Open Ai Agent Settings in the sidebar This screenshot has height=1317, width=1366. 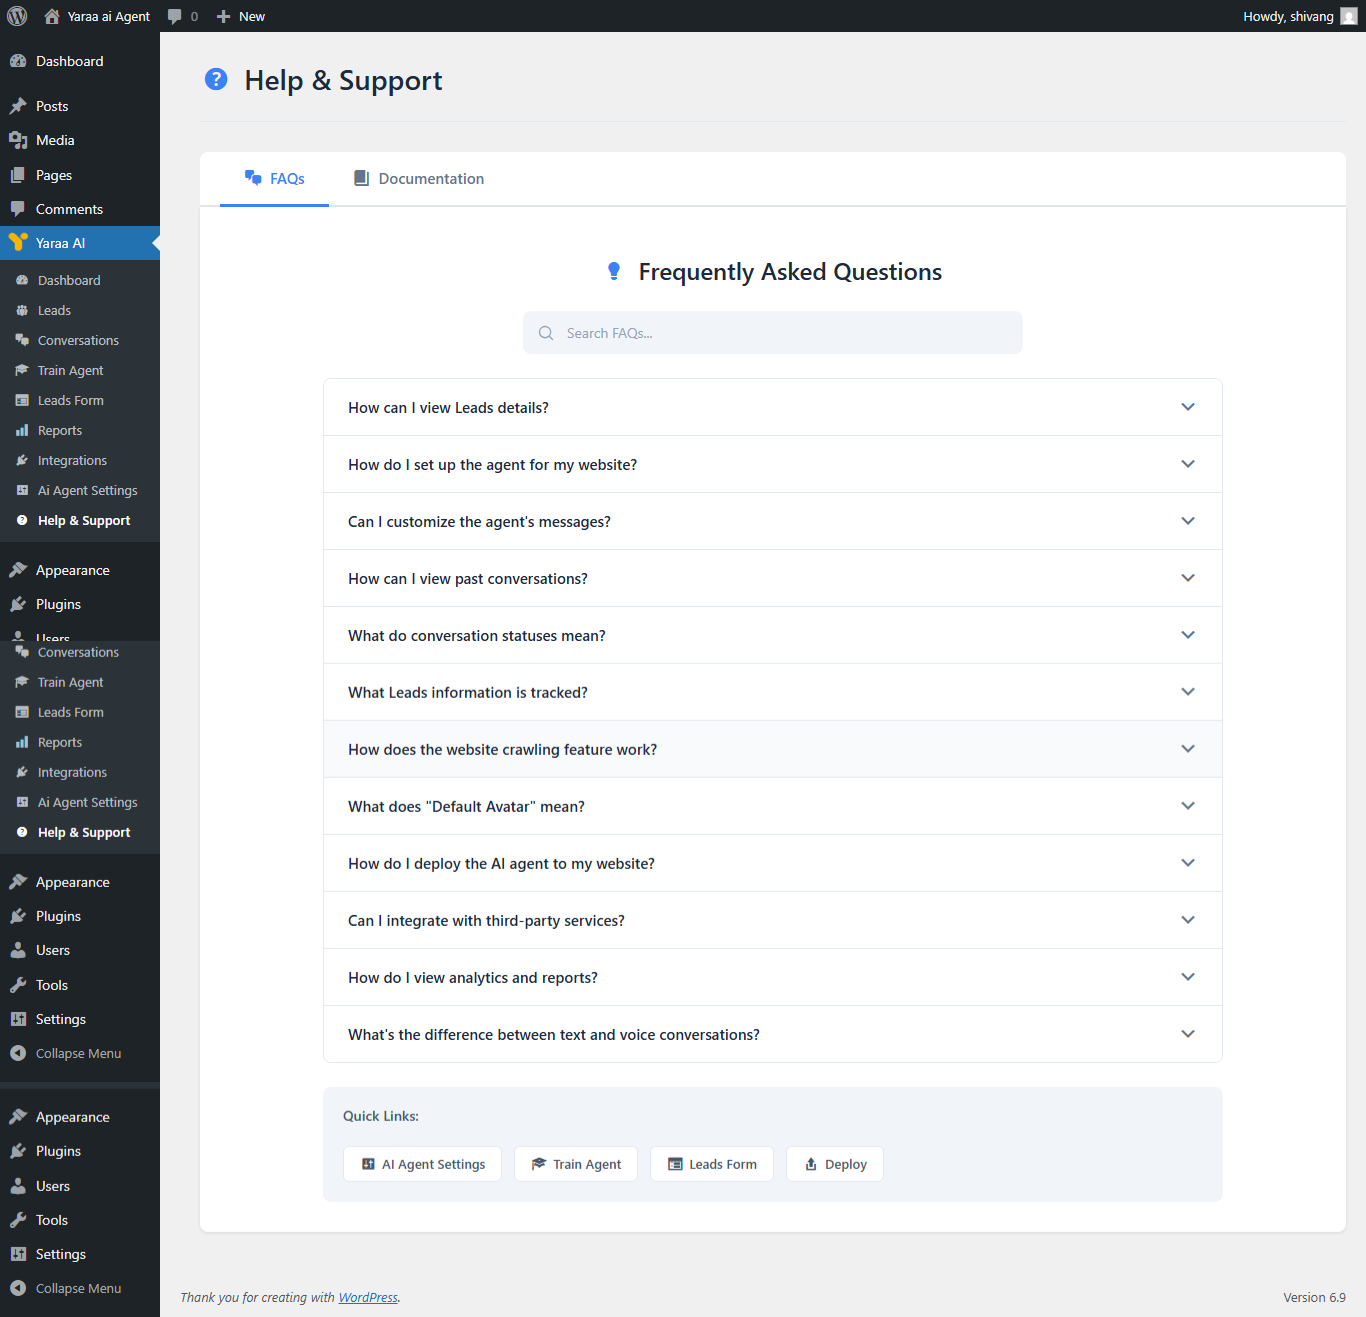87,490
